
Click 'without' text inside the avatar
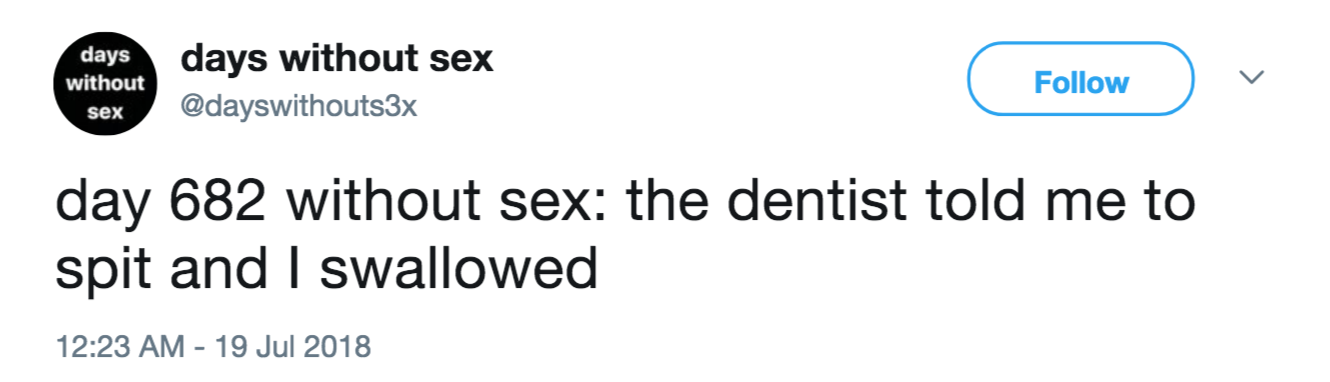[x=105, y=83]
